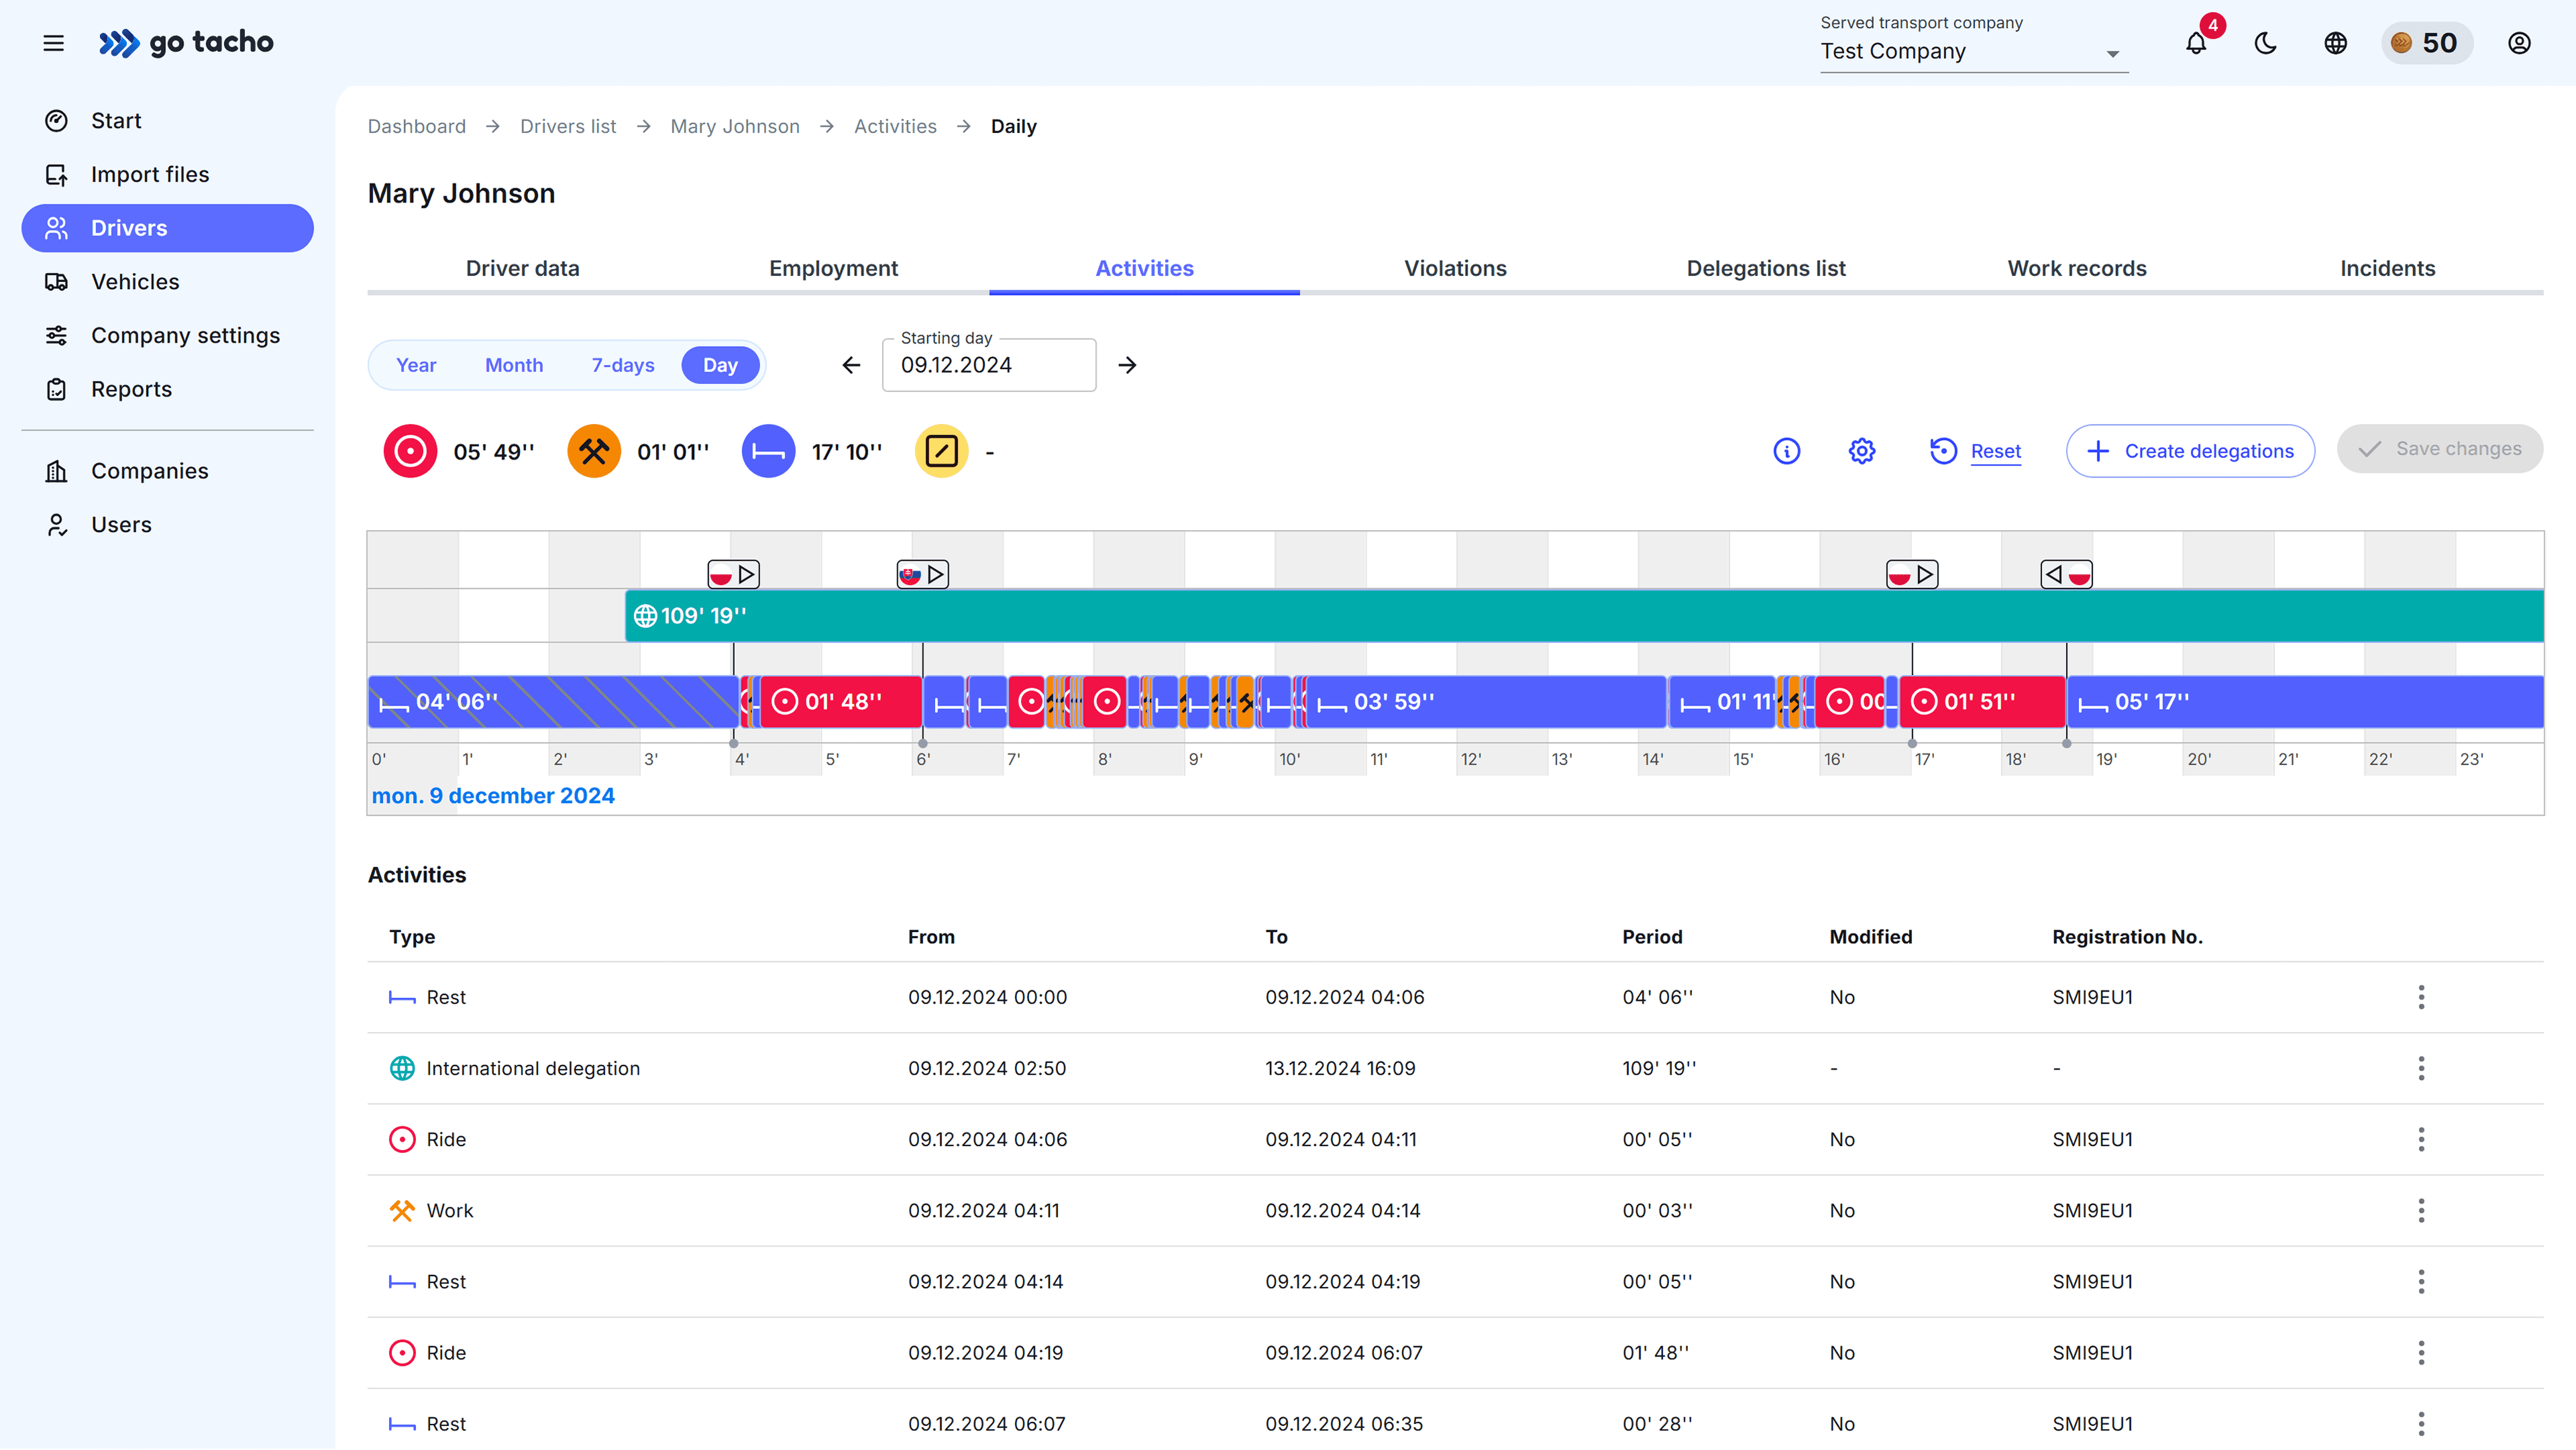Click the Rest summary icon
The height and width of the screenshot is (1450, 2576).
point(768,451)
